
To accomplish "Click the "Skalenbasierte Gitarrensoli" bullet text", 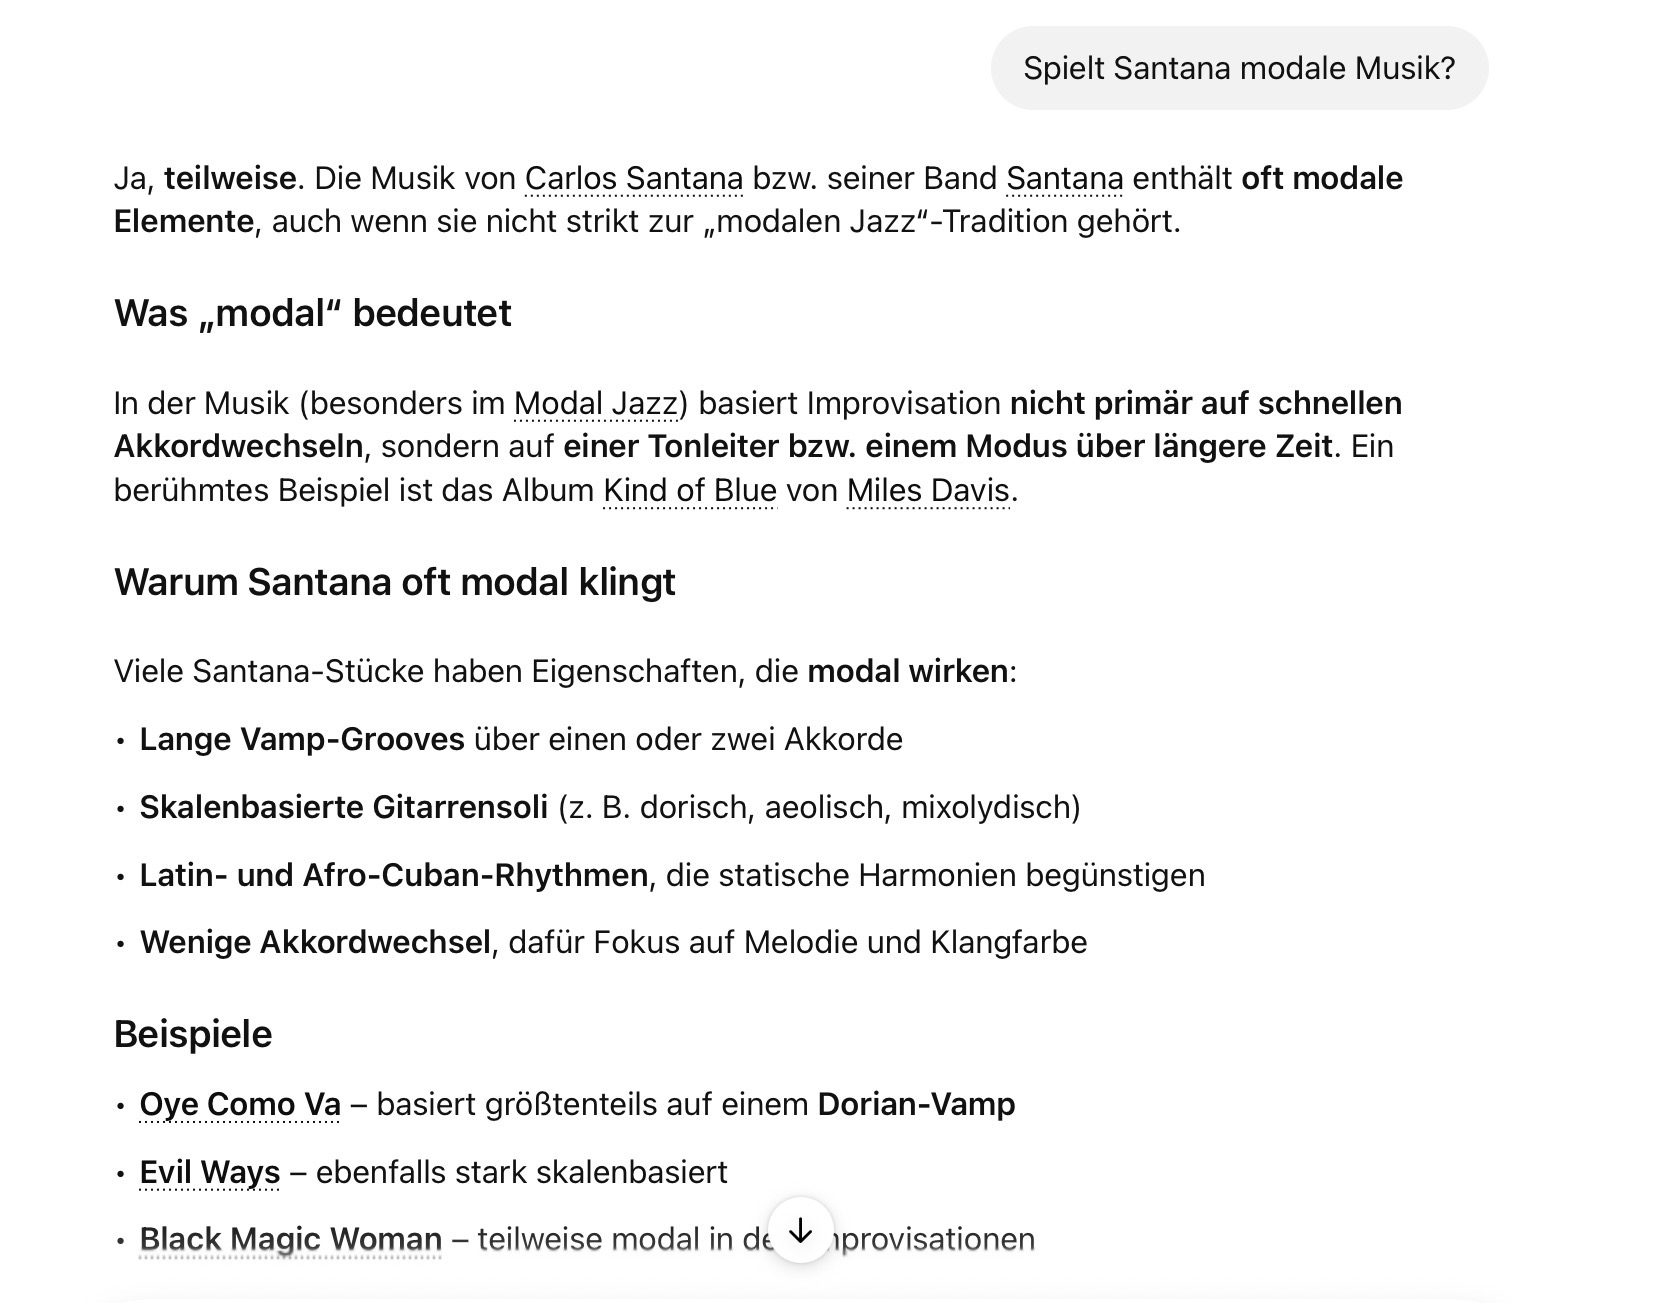I will click(343, 807).
